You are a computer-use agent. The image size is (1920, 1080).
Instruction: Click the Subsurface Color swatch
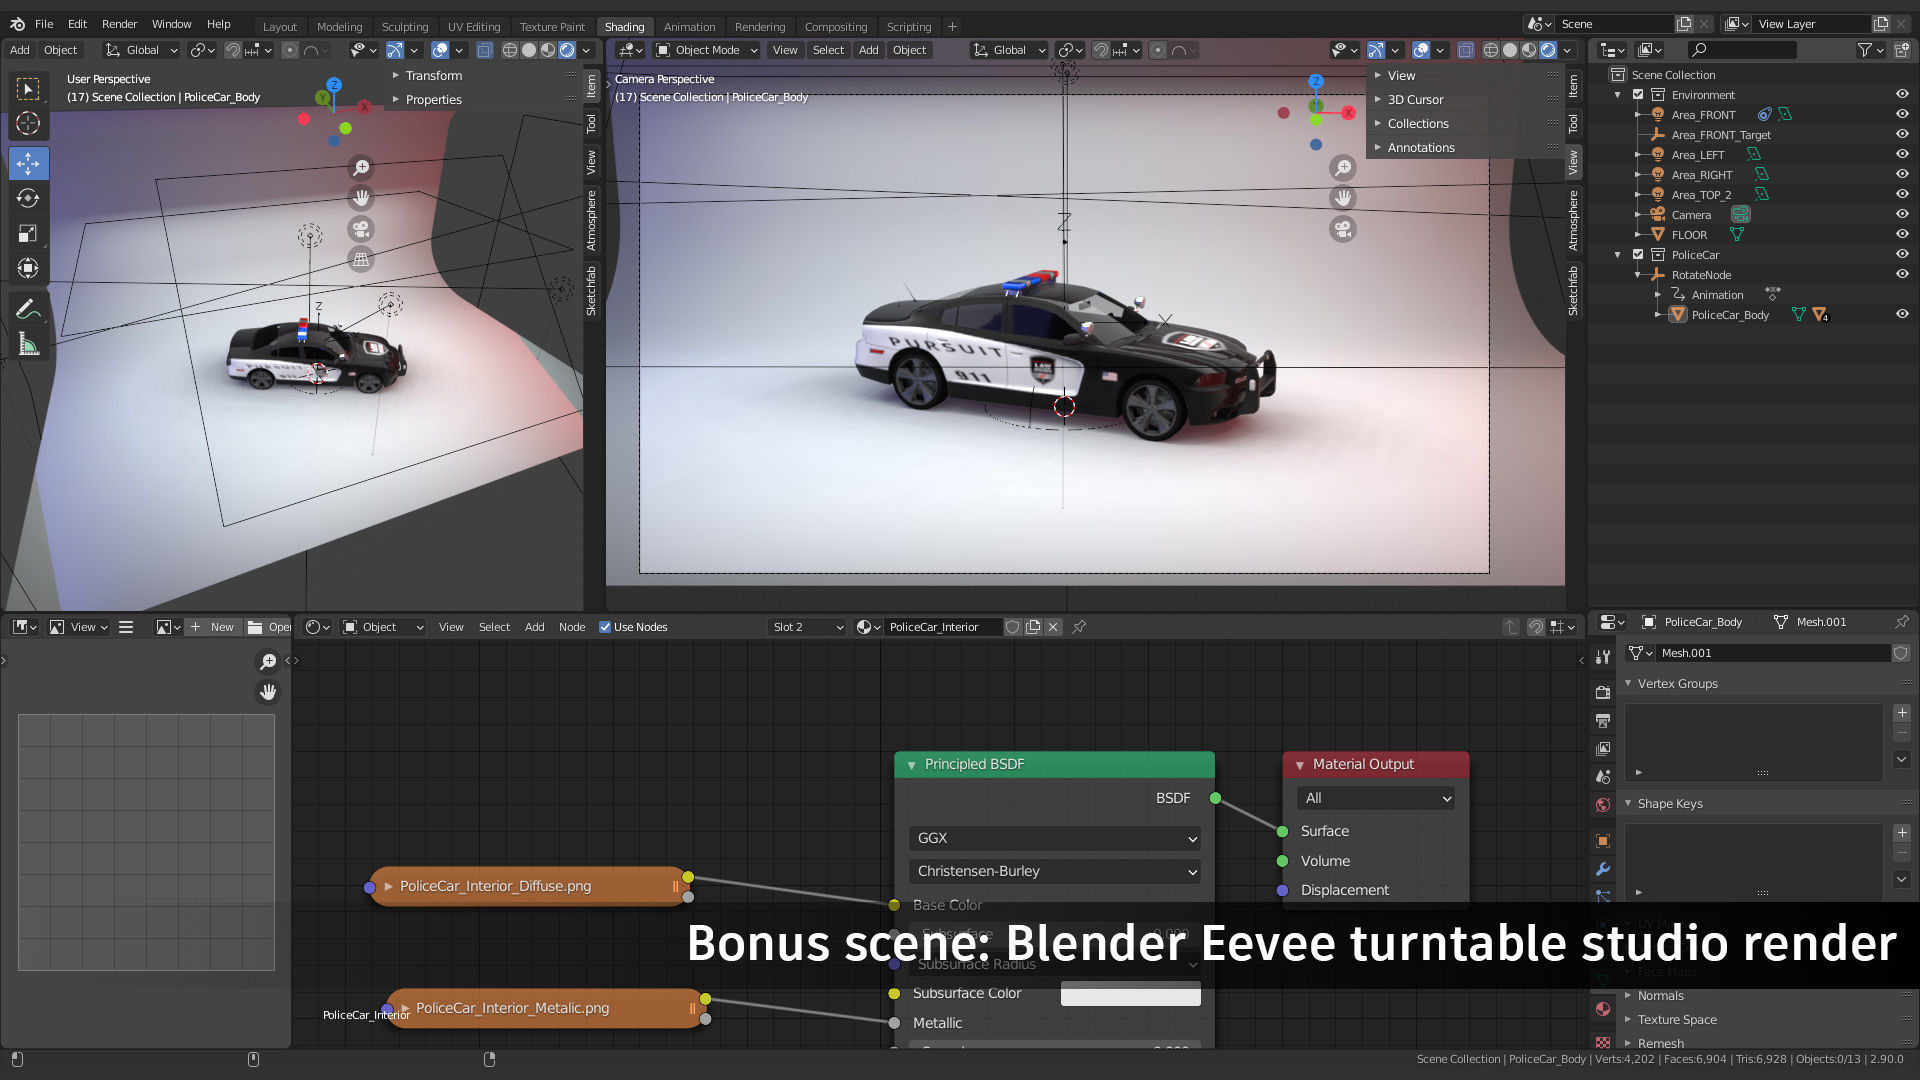pyautogui.click(x=1130, y=994)
